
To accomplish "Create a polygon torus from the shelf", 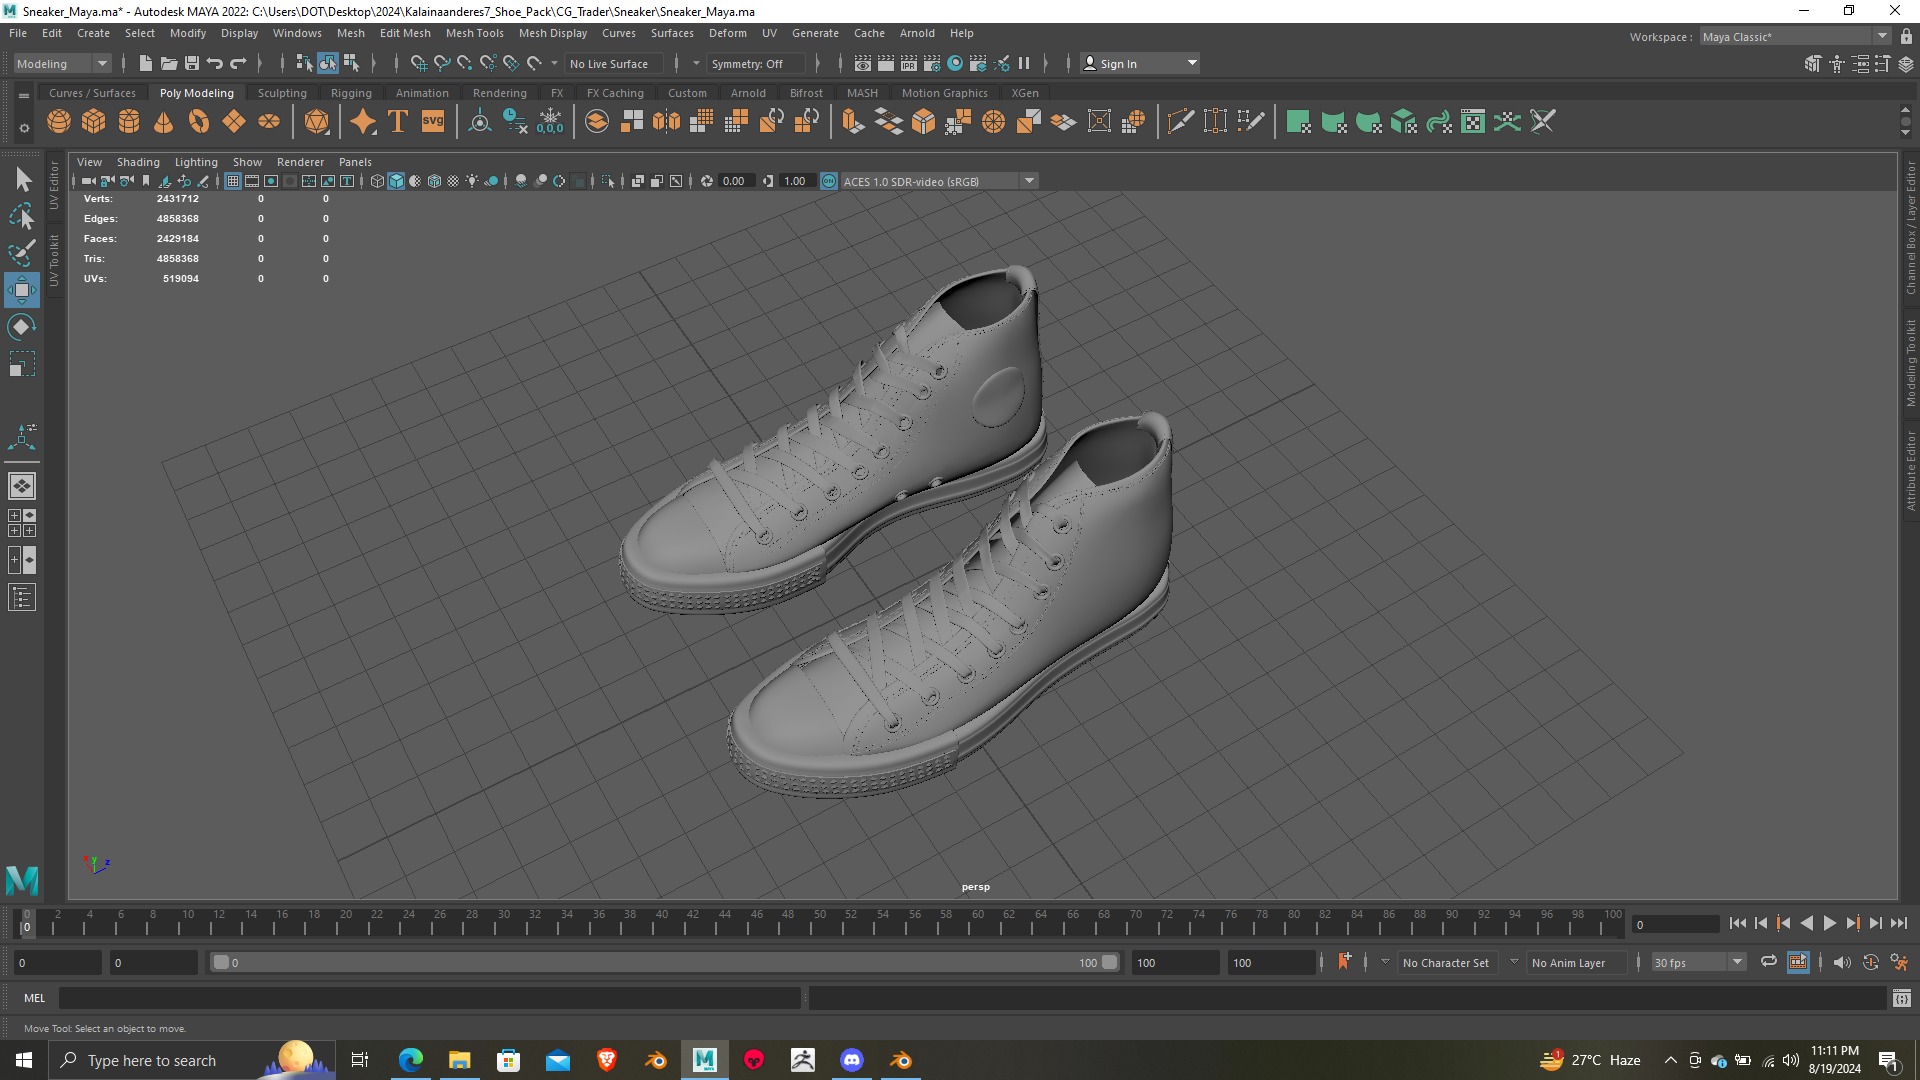I will (199, 122).
